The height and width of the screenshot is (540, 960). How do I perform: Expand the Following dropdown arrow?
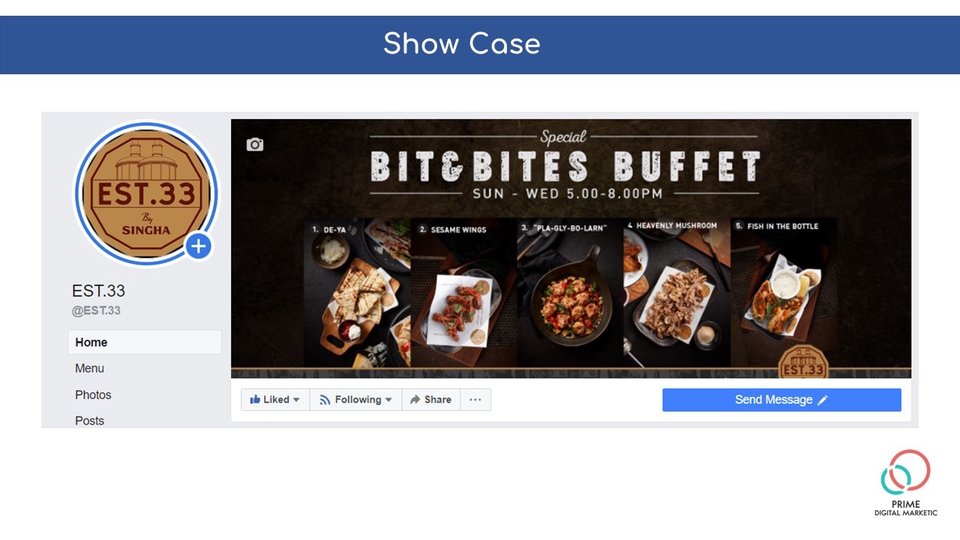(388, 400)
